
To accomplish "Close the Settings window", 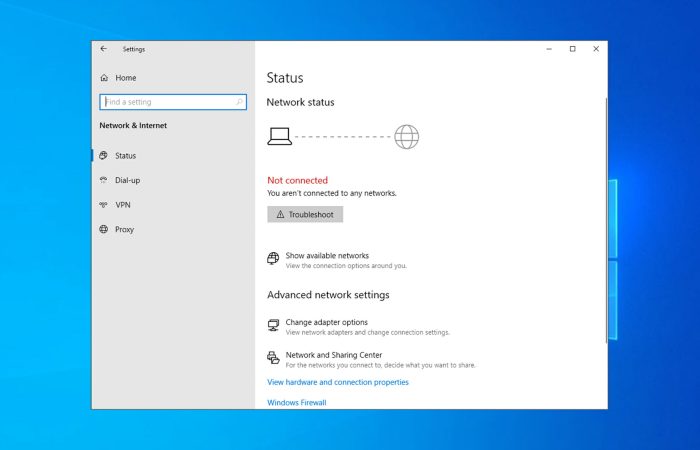I will click(x=596, y=49).
